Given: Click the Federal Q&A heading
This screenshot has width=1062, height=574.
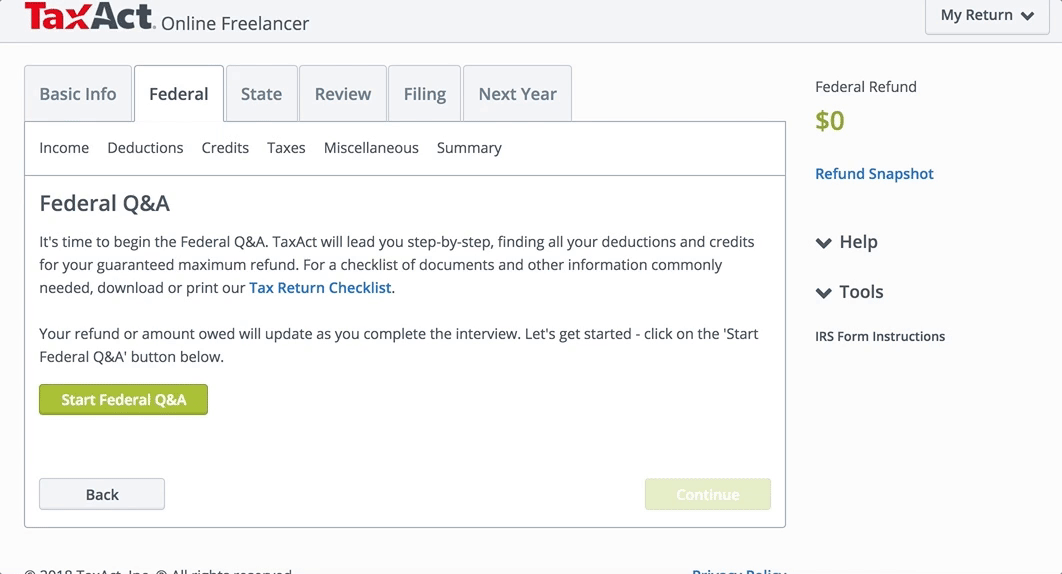Looking at the screenshot, I should pos(104,203).
